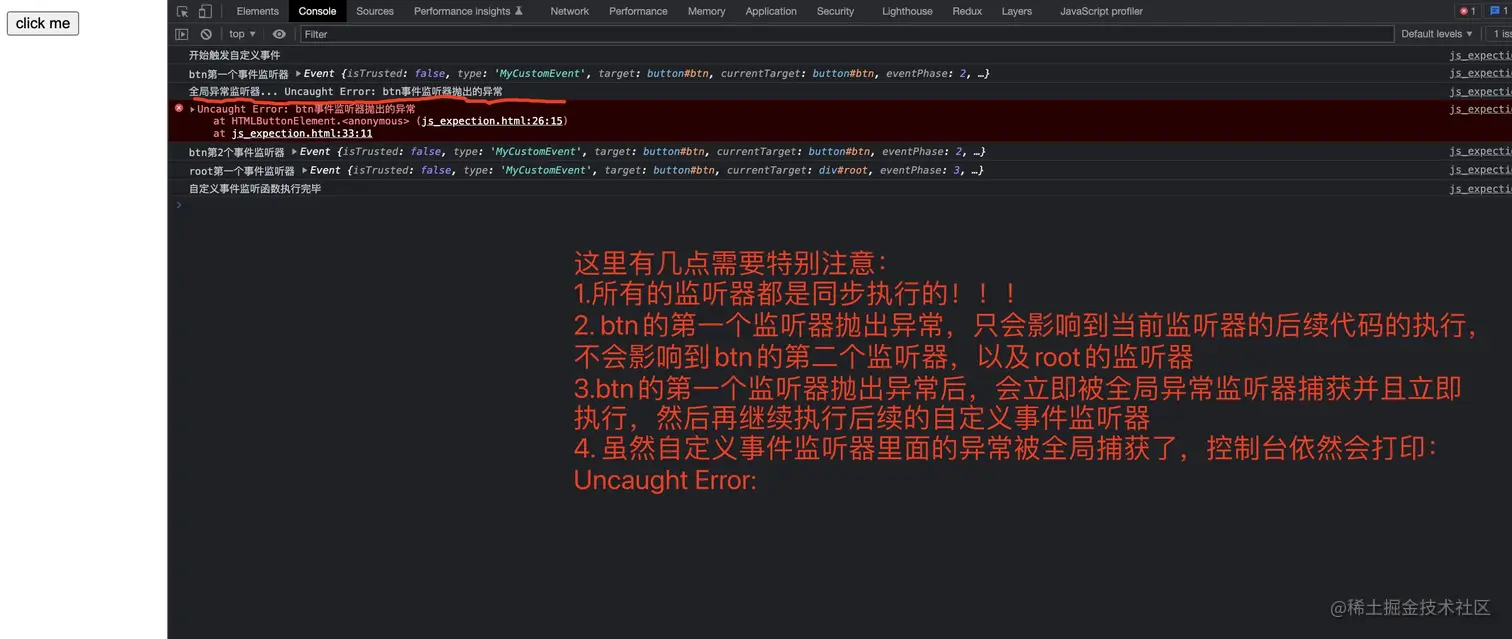Open js_expection.html:26:15 source link

492,120
